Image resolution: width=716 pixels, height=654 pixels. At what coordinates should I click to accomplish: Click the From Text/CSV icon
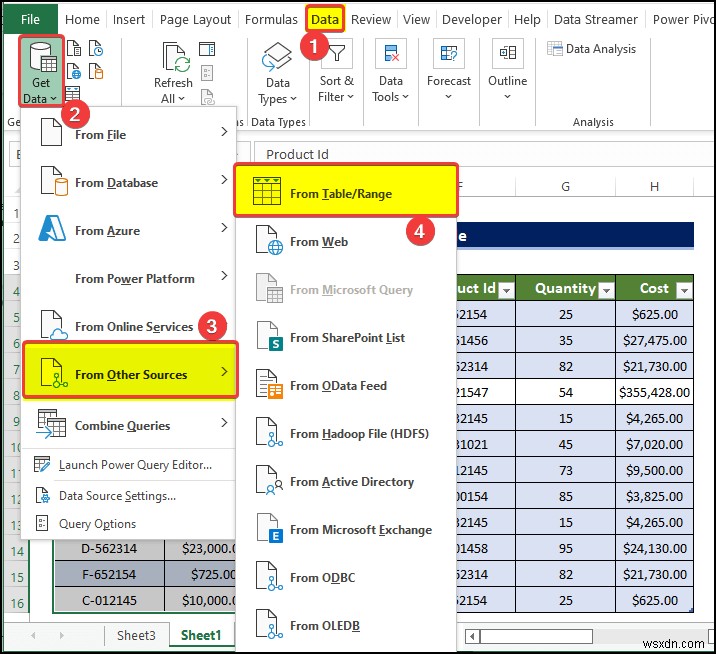pos(74,48)
